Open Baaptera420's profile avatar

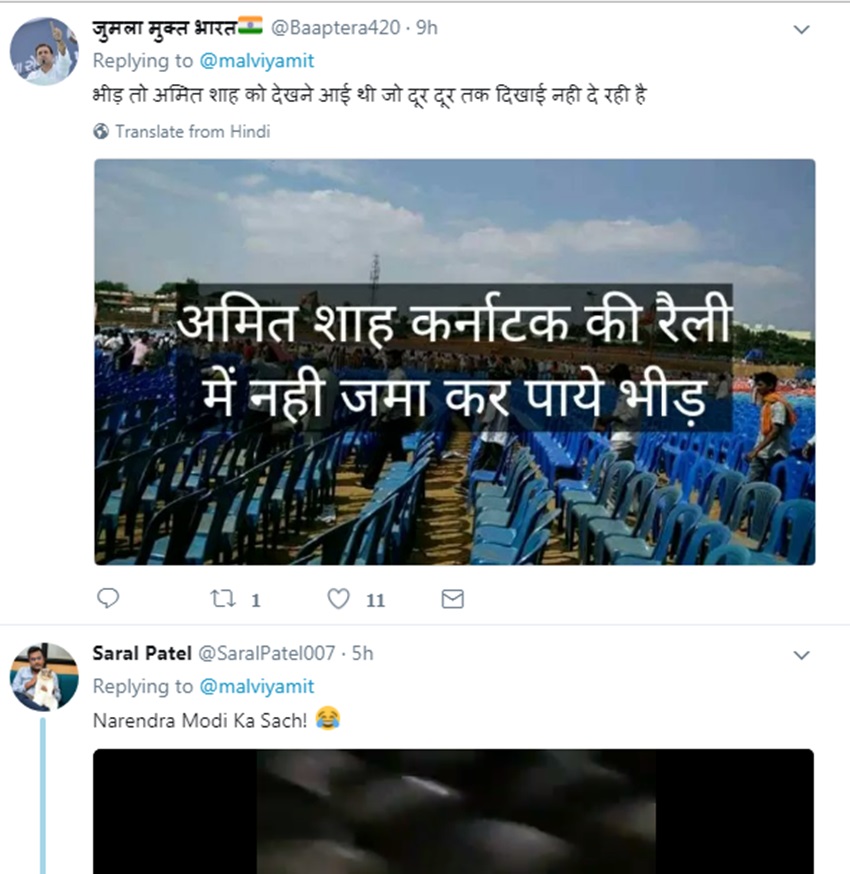click(44, 51)
